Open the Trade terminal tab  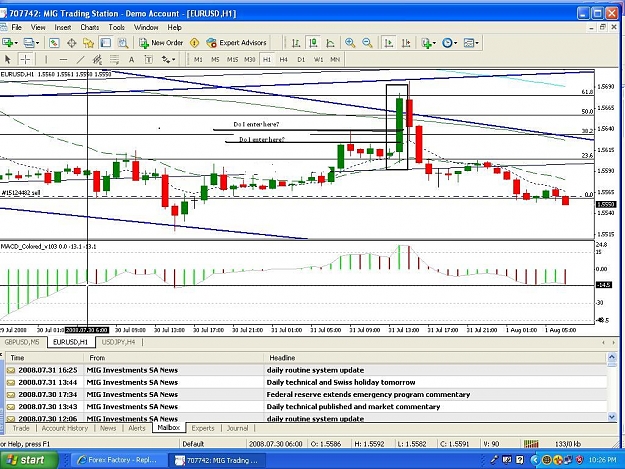(x=21, y=428)
